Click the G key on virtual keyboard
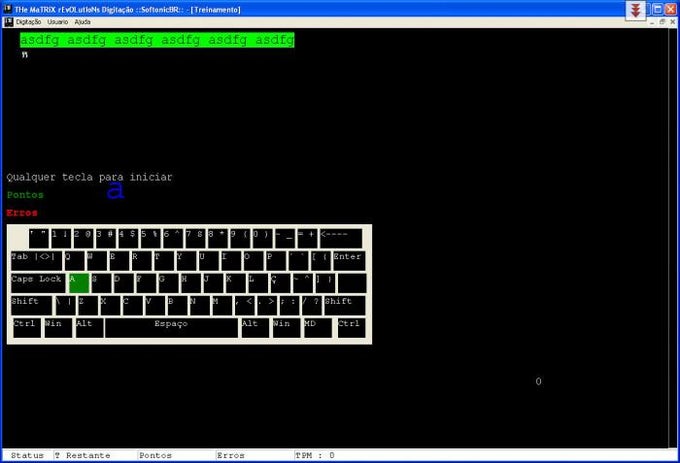Screen dimensions: 680x463 (169, 283)
